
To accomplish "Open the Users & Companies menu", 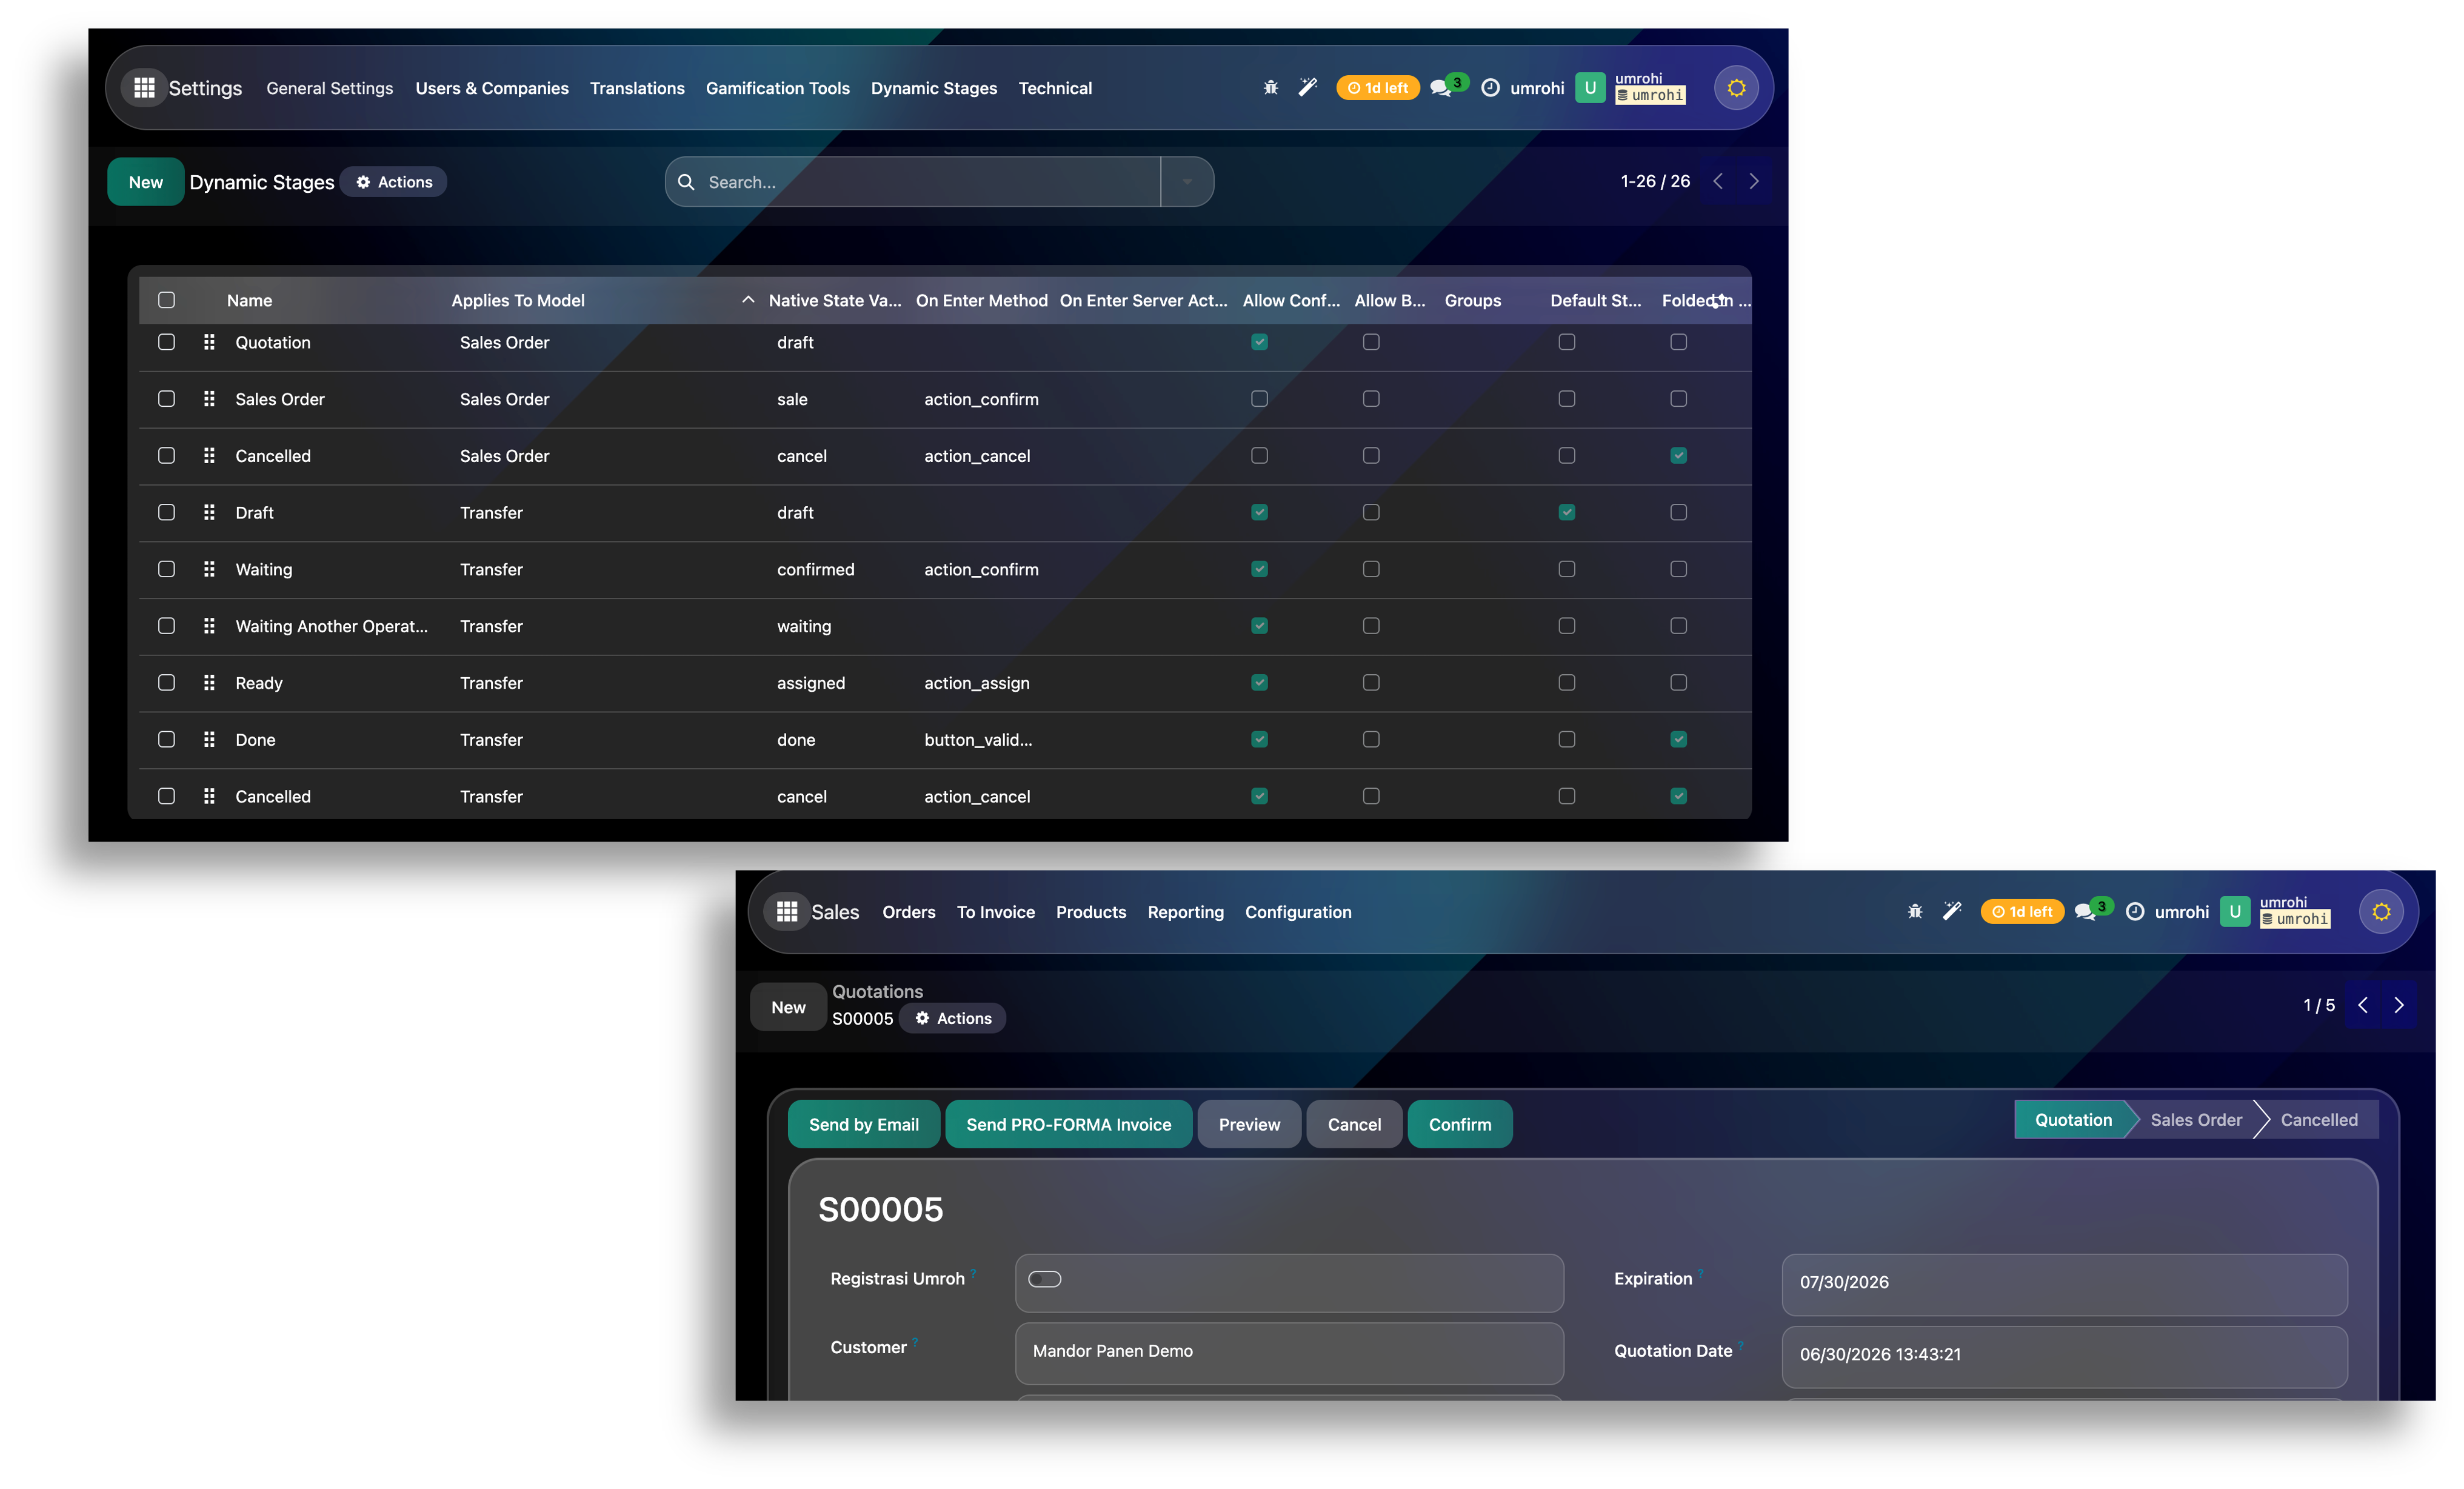I will [492, 88].
